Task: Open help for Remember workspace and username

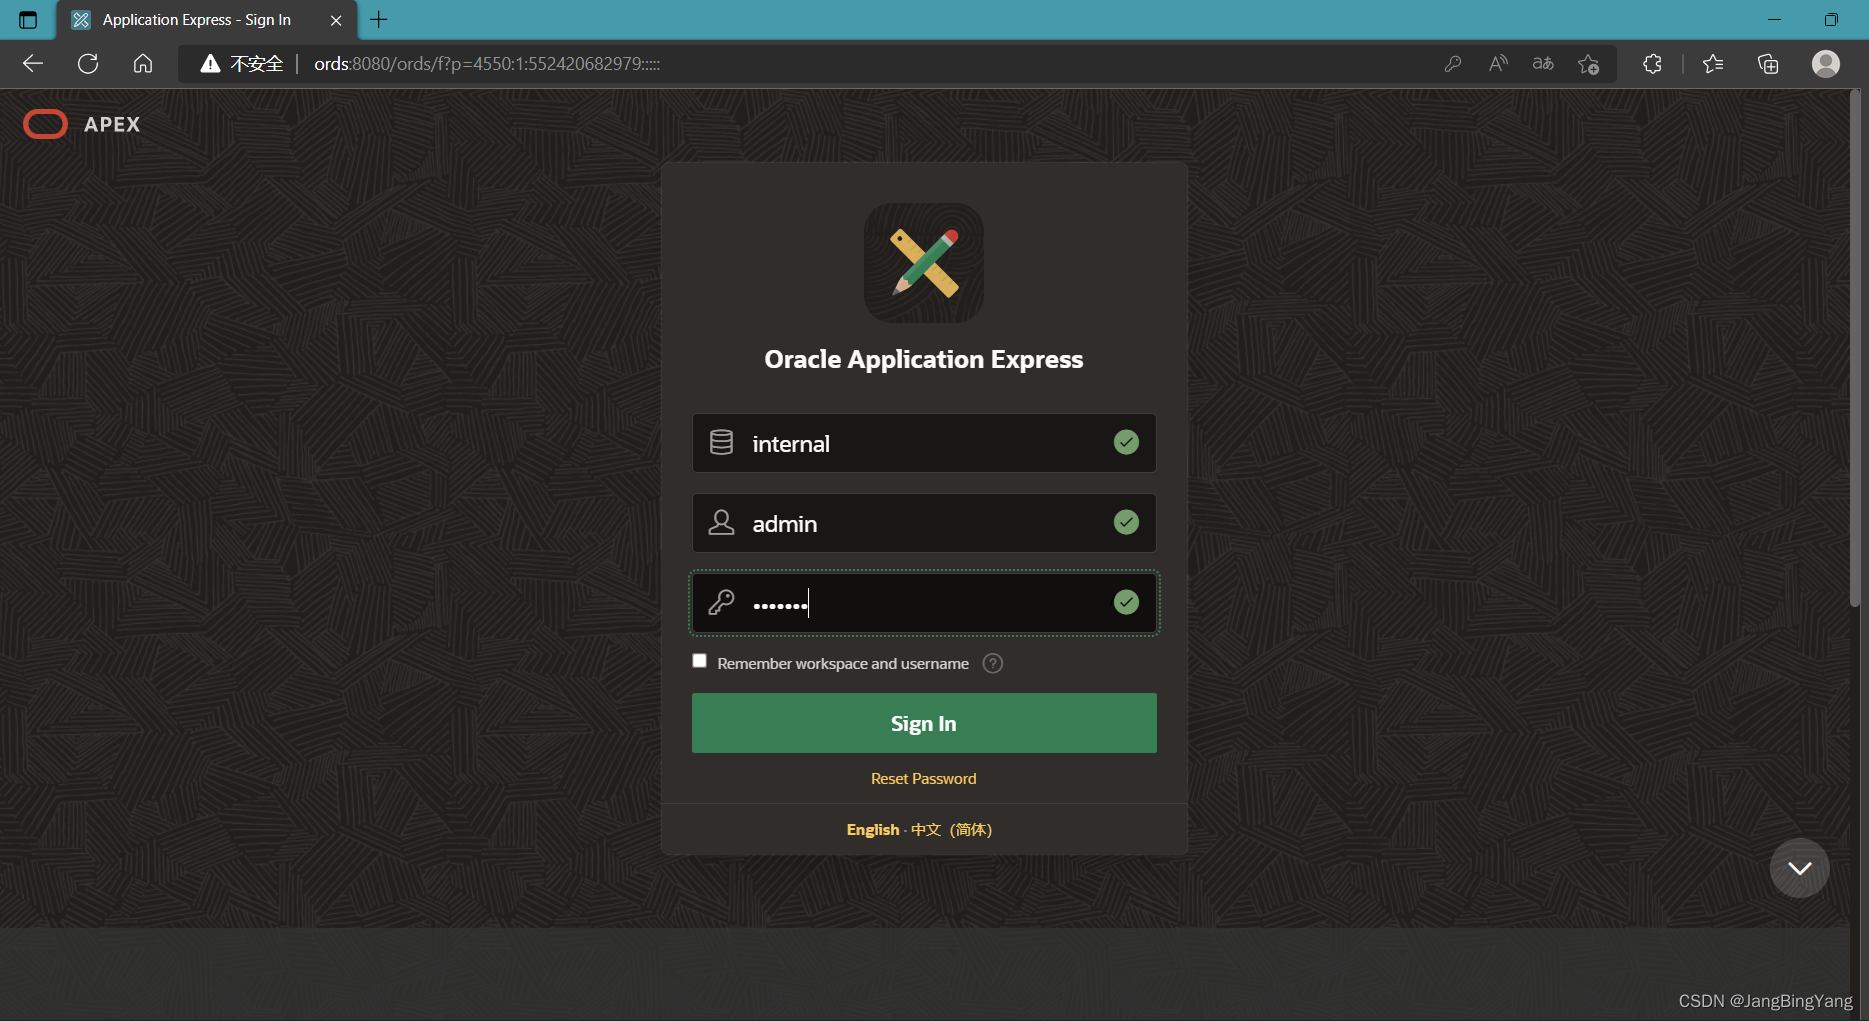Action: point(992,664)
